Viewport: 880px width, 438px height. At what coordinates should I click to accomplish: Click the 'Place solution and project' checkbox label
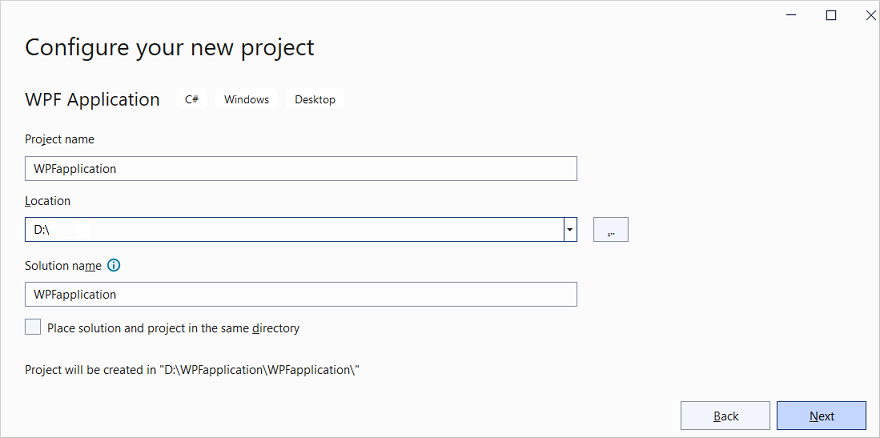coord(173,328)
